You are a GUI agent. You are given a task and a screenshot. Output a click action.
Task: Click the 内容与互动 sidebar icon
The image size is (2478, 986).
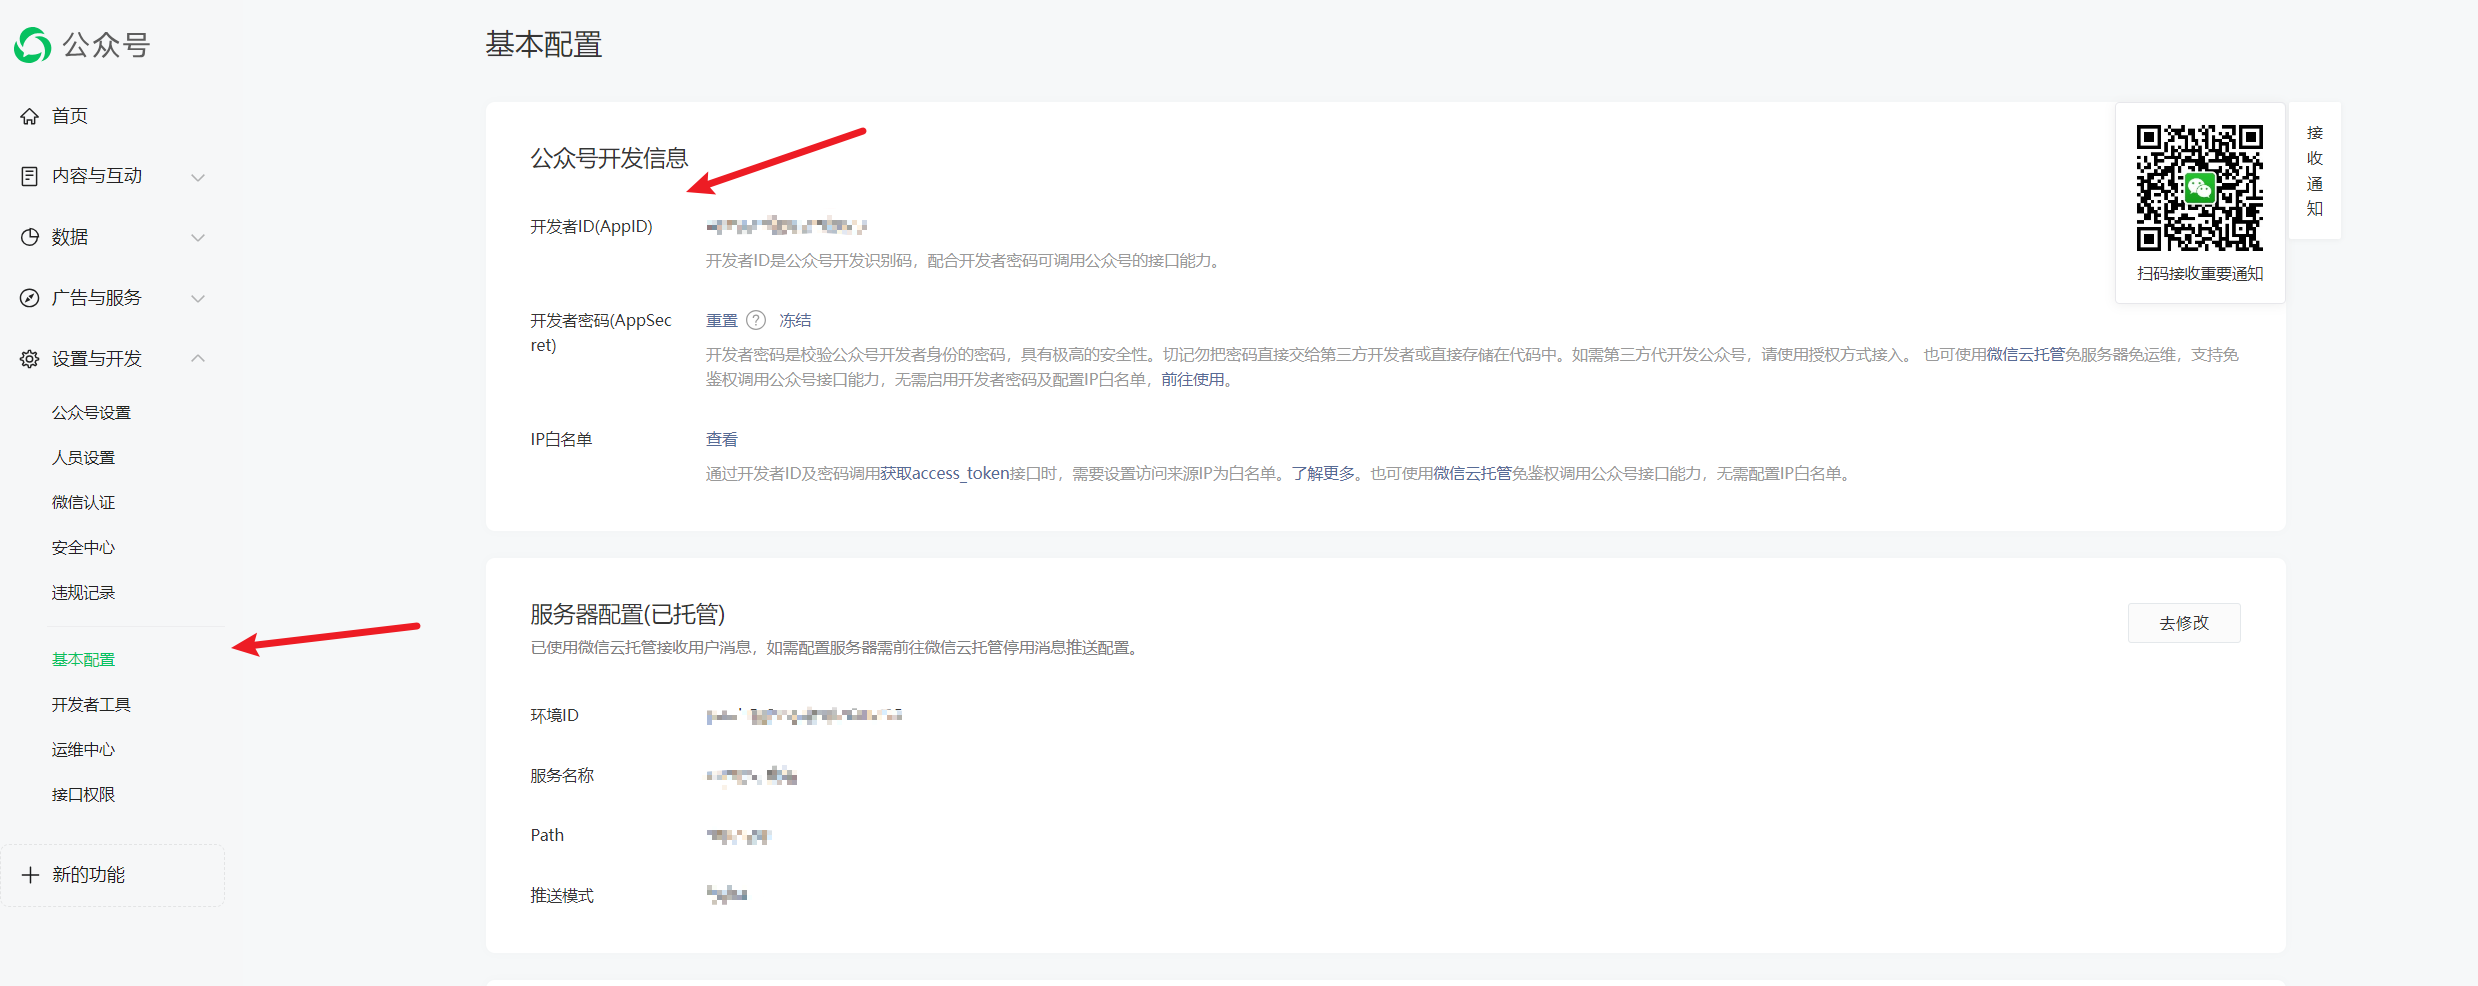coord(30,176)
